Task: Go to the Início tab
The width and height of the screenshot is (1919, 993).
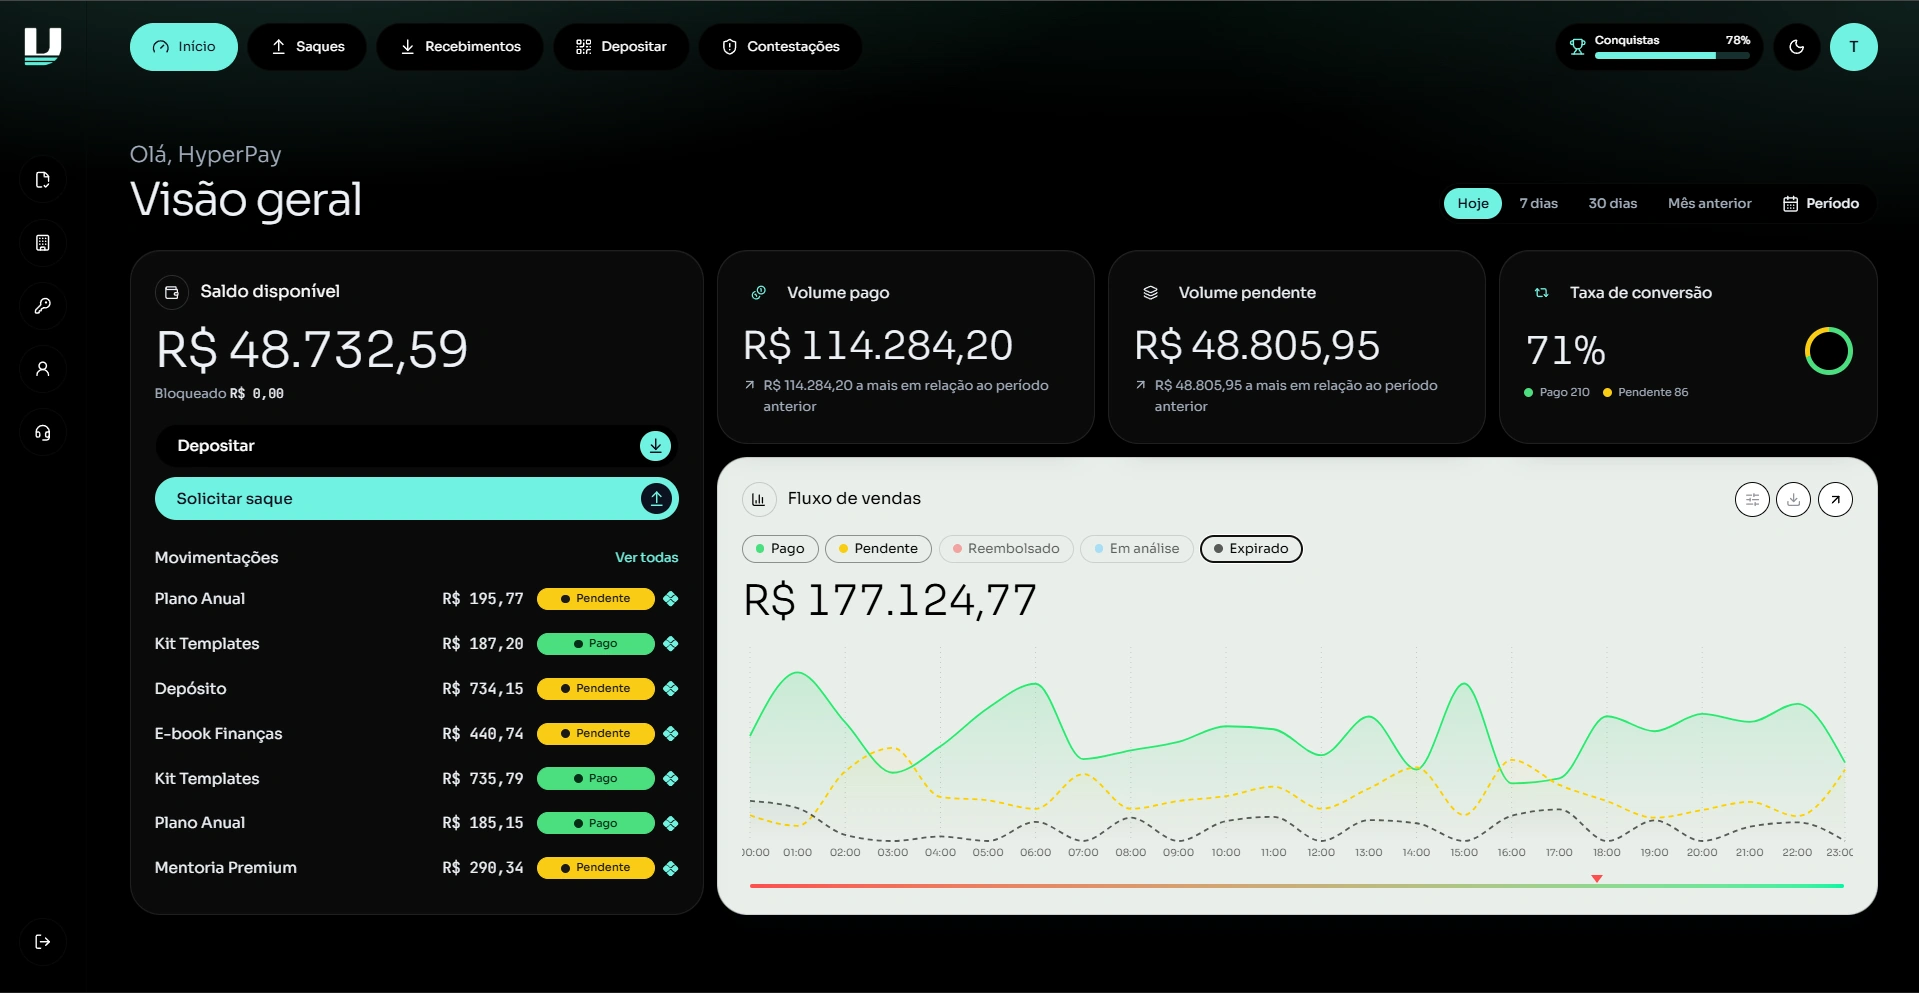Action: tap(184, 47)
